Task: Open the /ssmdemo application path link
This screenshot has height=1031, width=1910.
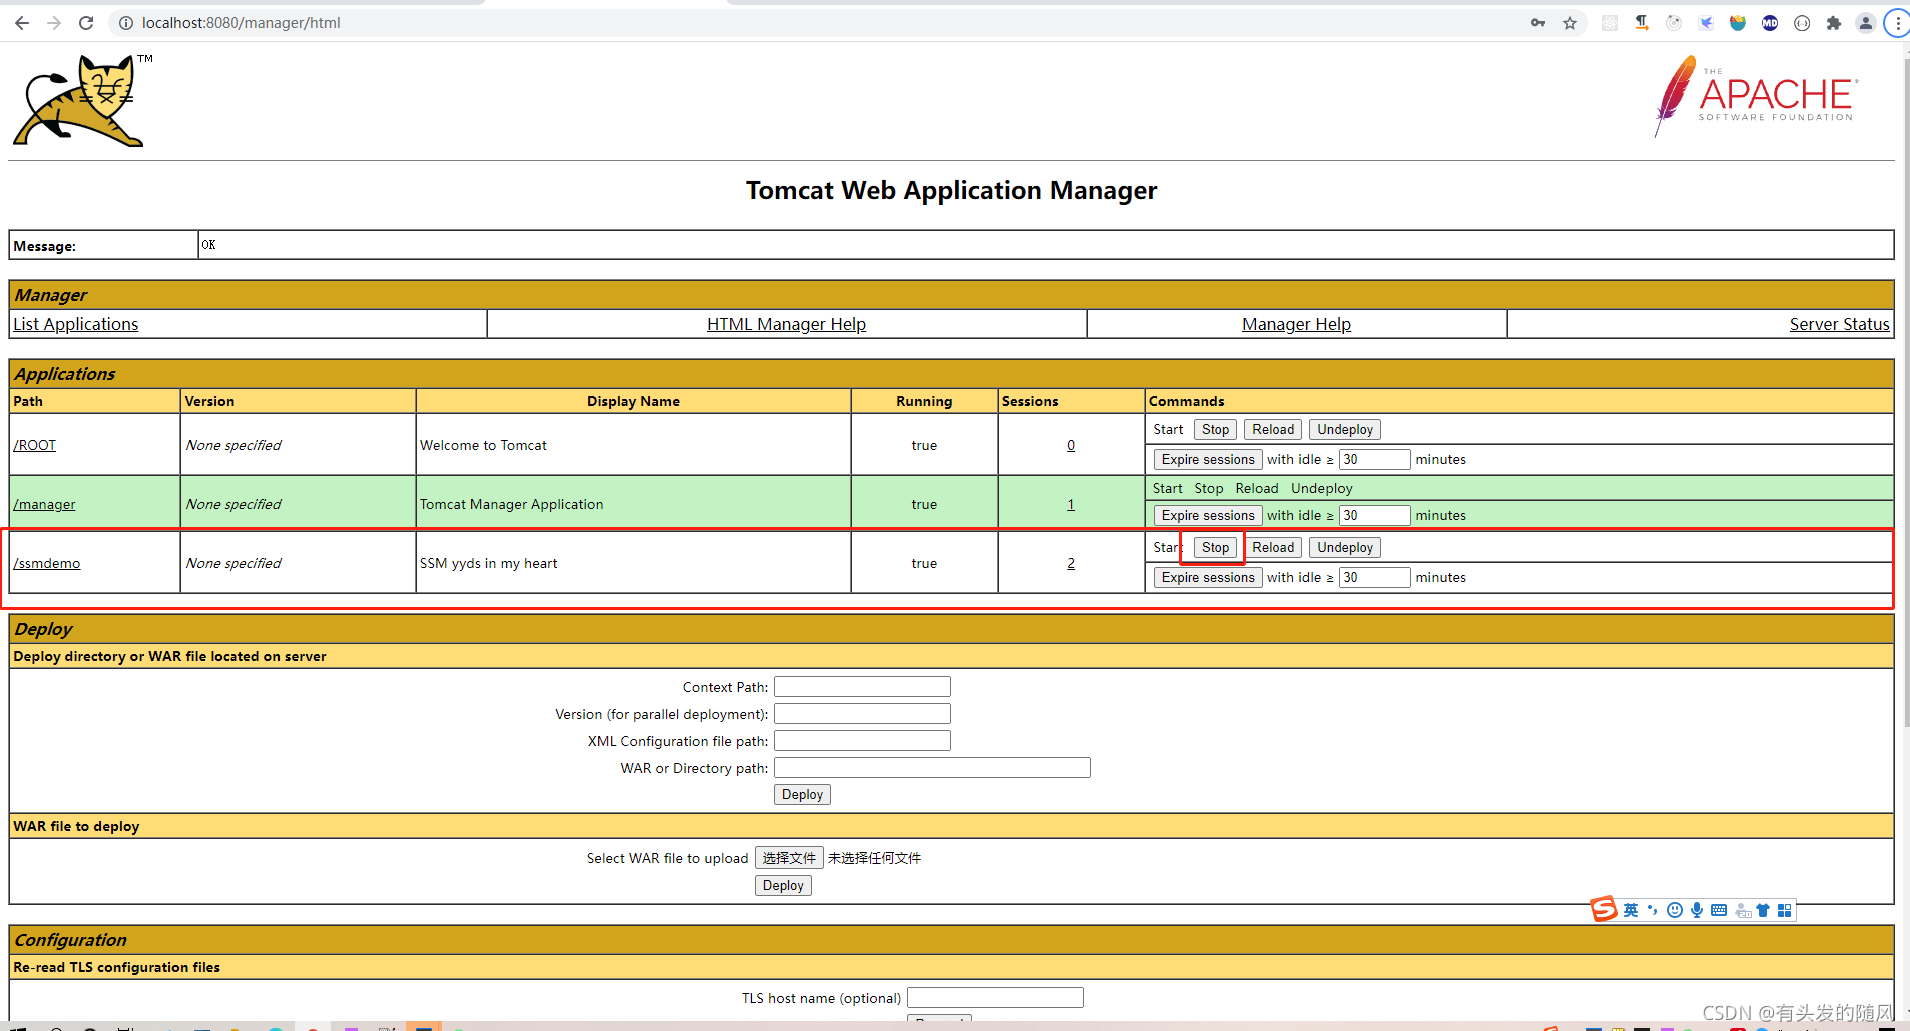Action: (47, 563)
